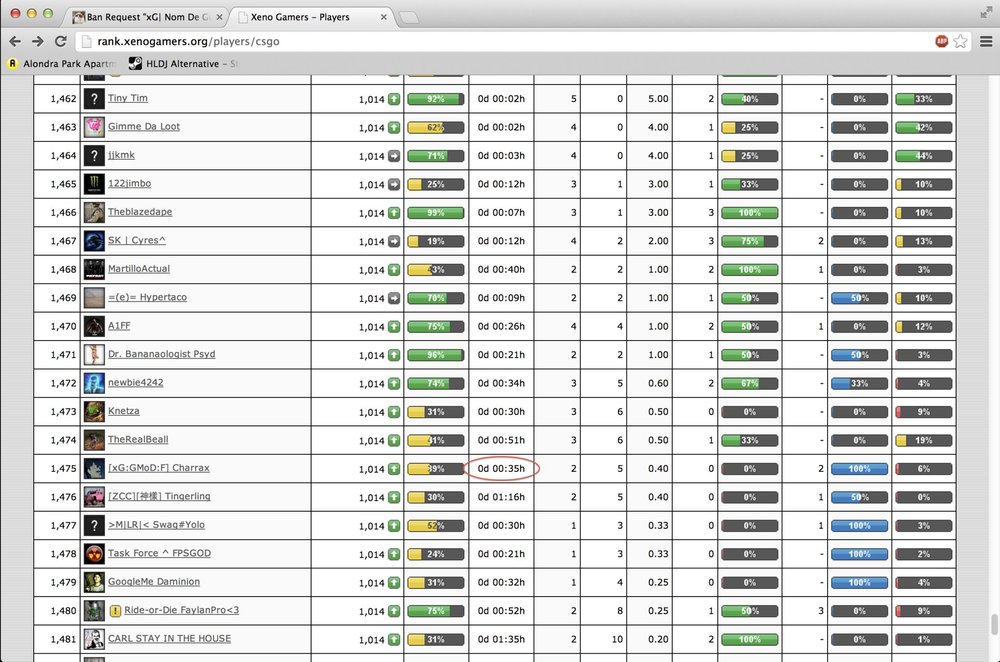Open [xG:GMoD:F] Charrax player link
This screenshot has height=662, width=1000.
coord(159,467)
